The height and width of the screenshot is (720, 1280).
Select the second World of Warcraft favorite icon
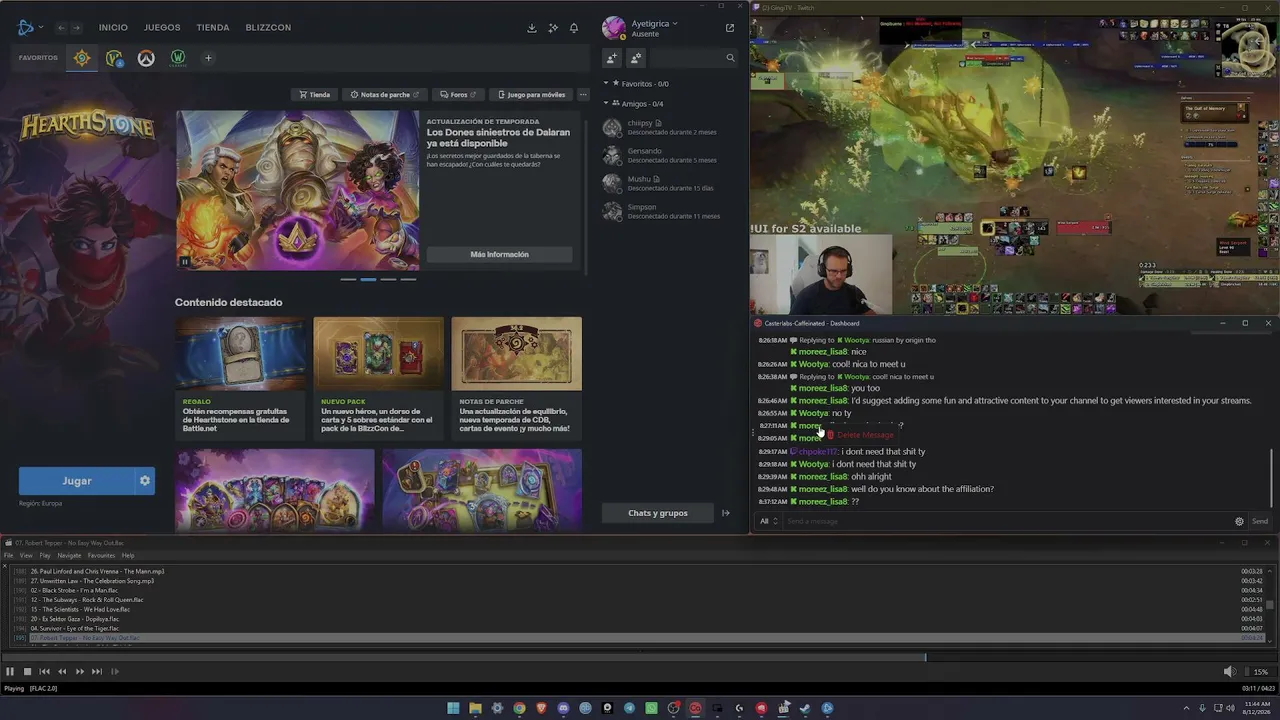[x=114, y=58]
